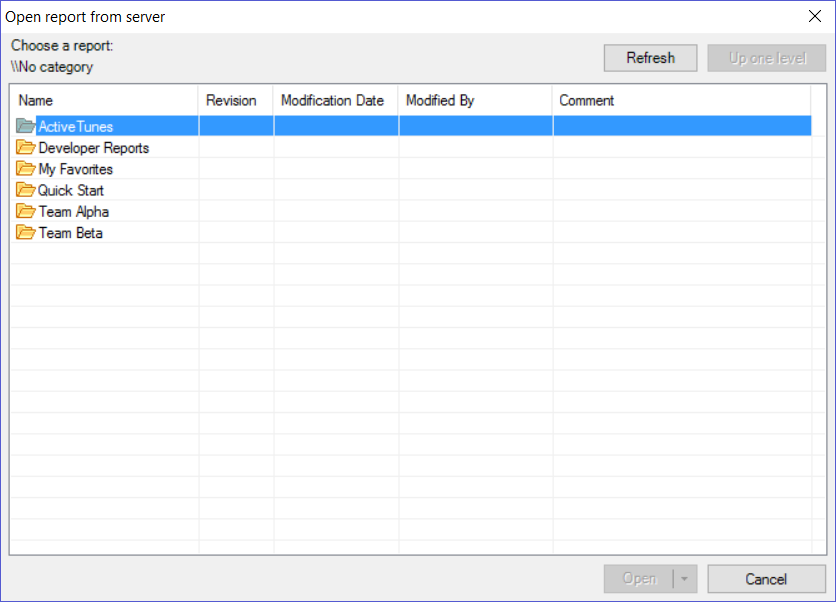Expand the Open button dropdown arrow
Viewport: 836px width, 602px height.
click(685, 579)
